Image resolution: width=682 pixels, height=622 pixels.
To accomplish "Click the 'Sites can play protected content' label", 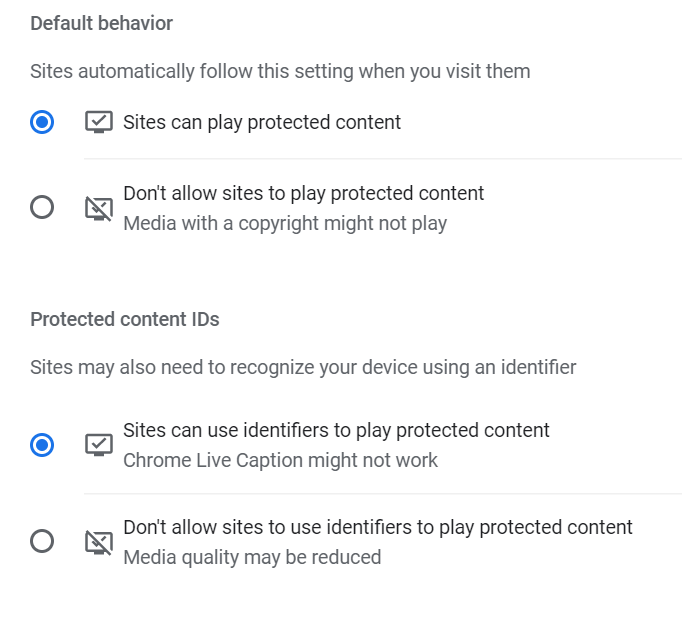I will click(x=262, y=122).
